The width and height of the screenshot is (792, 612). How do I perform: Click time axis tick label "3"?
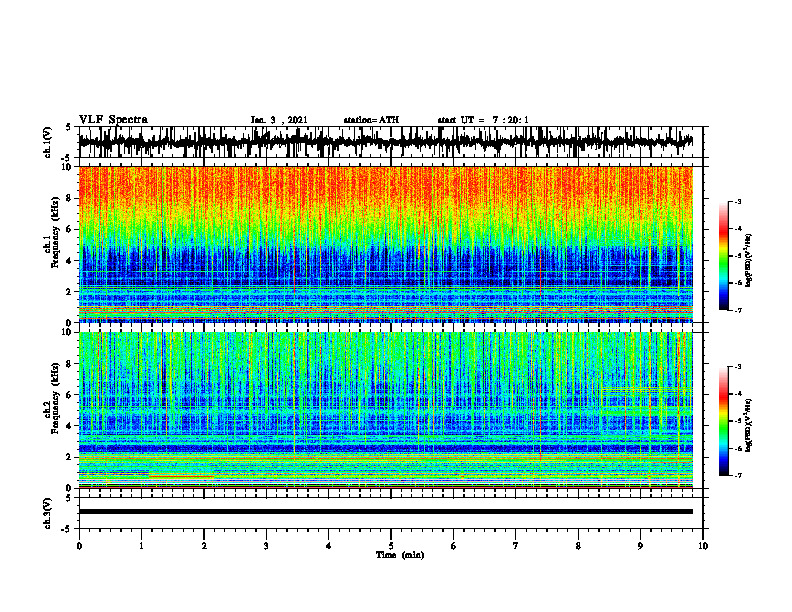[x=266, y=546]
